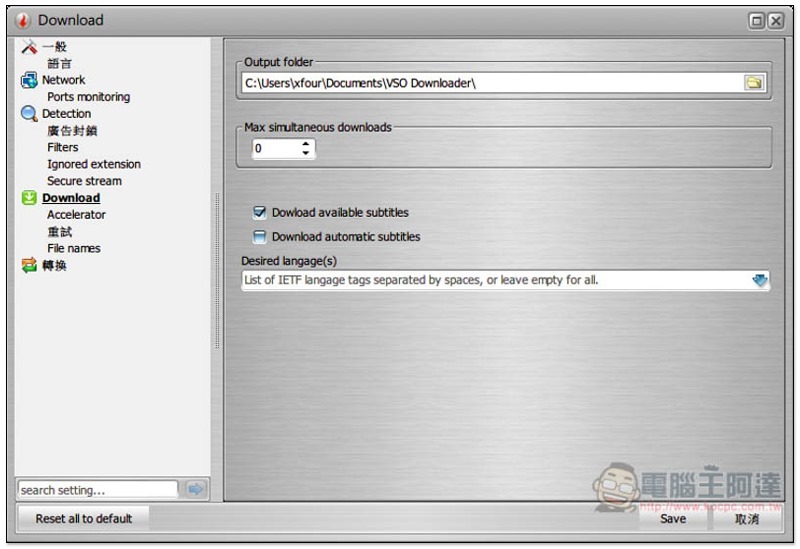The width and height of the screenshot is (800, 549).
Task: Click the VSO flame logo in title bar
Action: pos(22,20)
